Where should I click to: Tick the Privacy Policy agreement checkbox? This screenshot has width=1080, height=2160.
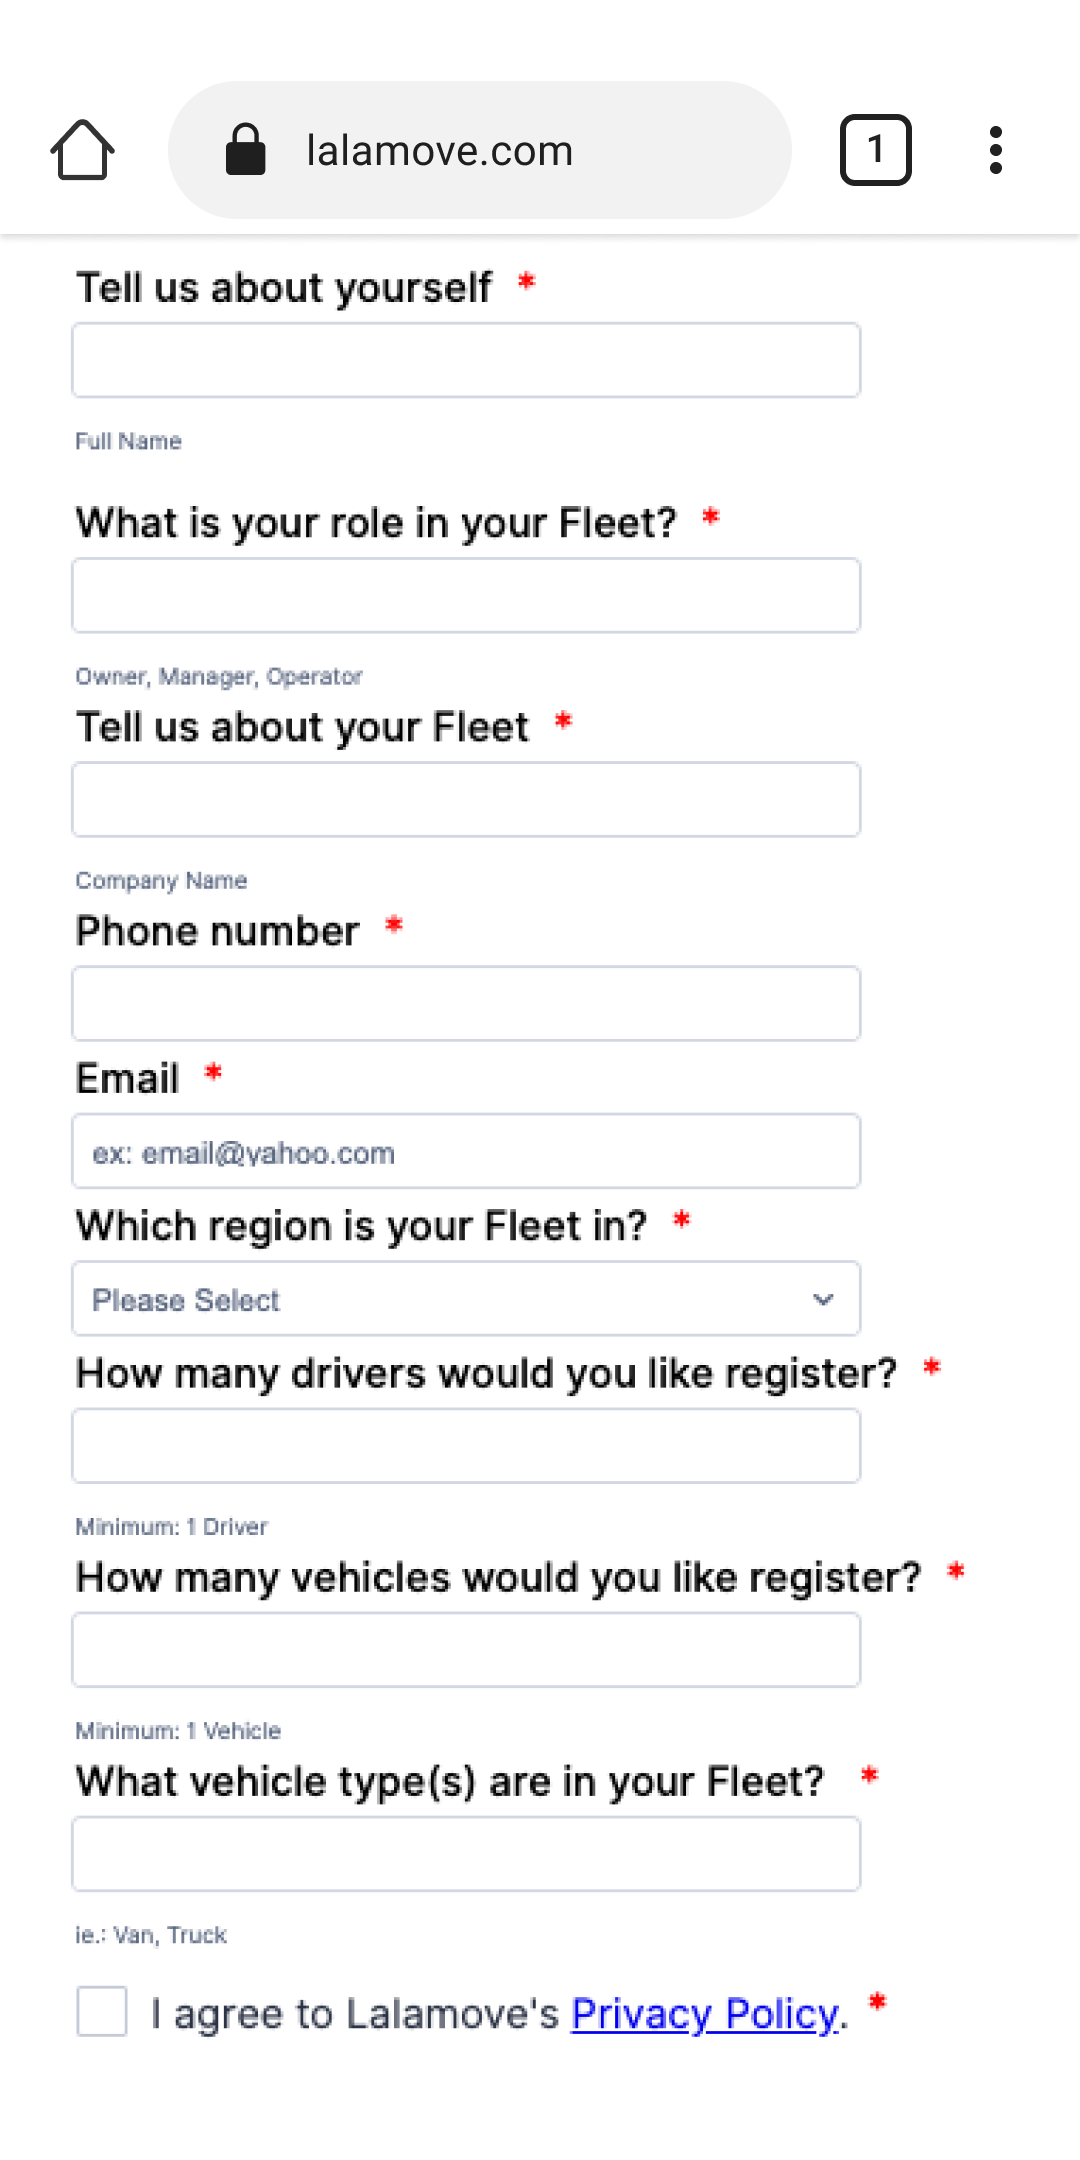(102, 2011)
